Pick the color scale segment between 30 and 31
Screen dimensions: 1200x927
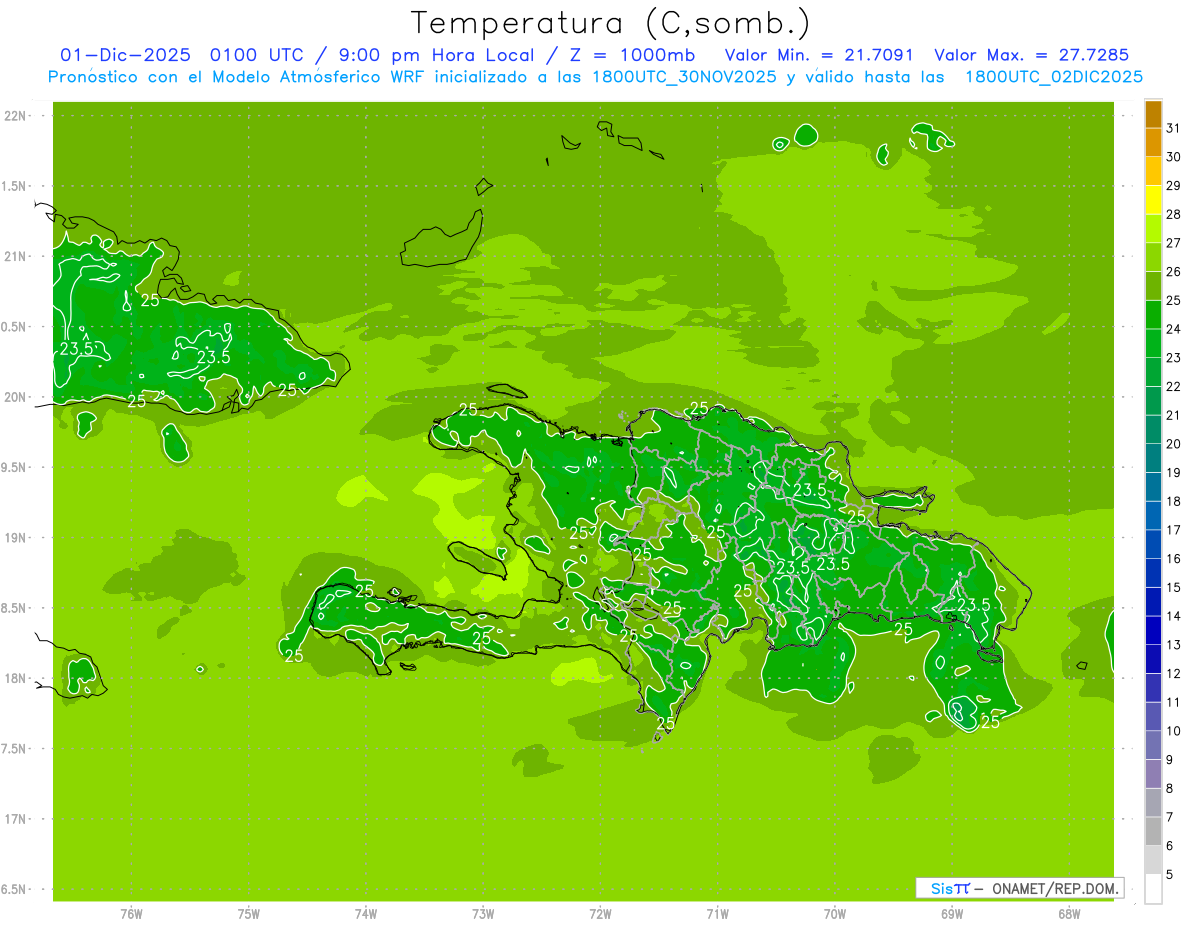[1153, 142]
